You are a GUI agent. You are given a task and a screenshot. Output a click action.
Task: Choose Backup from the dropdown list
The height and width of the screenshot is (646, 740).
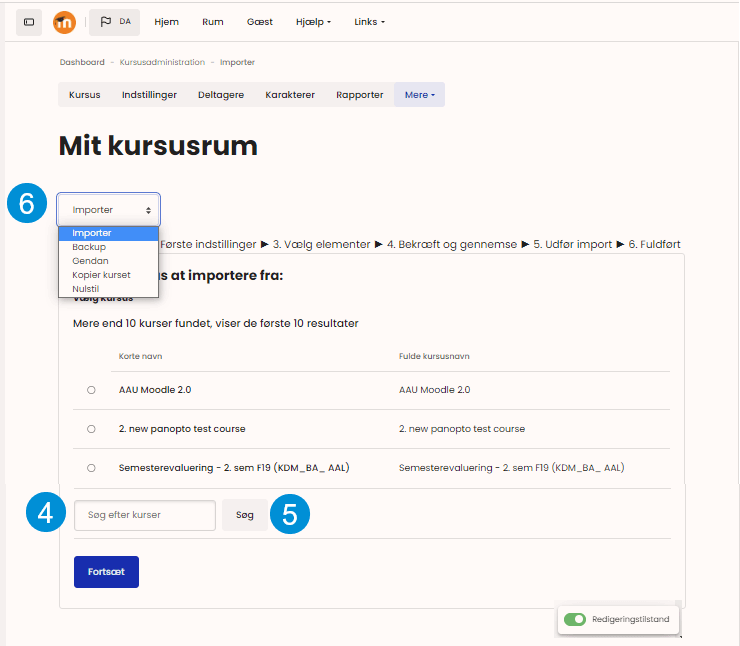pos(89,247)
